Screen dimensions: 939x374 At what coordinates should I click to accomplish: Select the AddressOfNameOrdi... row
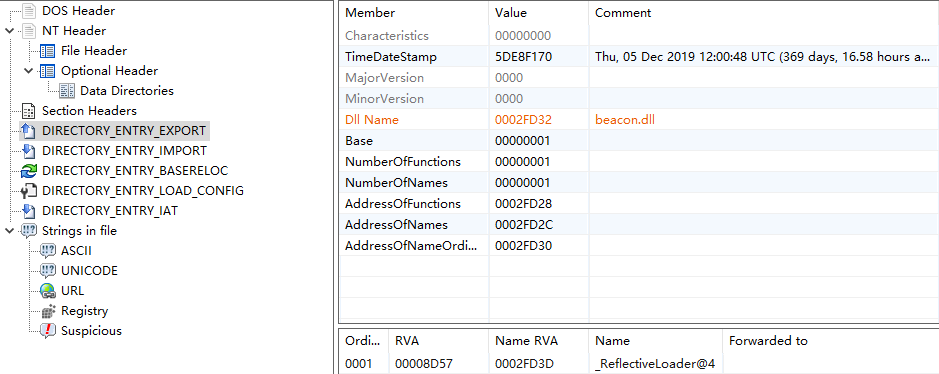point(639,245)
